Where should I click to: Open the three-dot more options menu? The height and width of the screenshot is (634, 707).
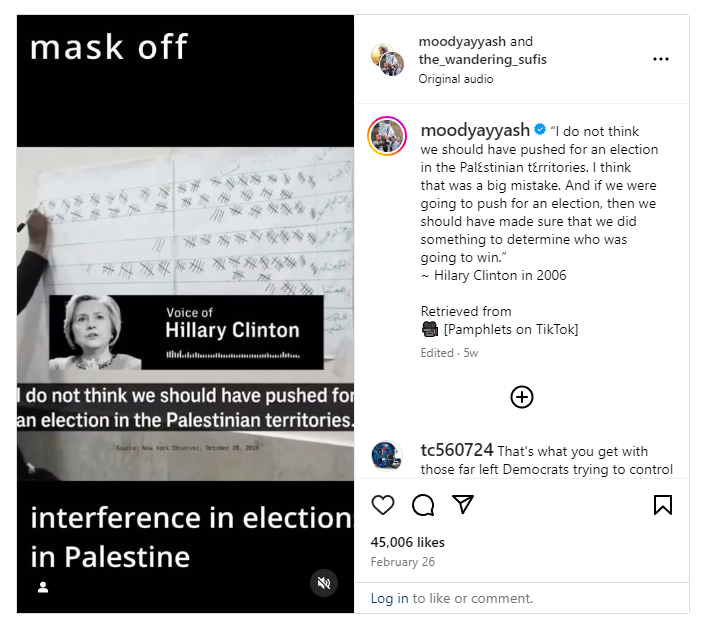point(661,59)
